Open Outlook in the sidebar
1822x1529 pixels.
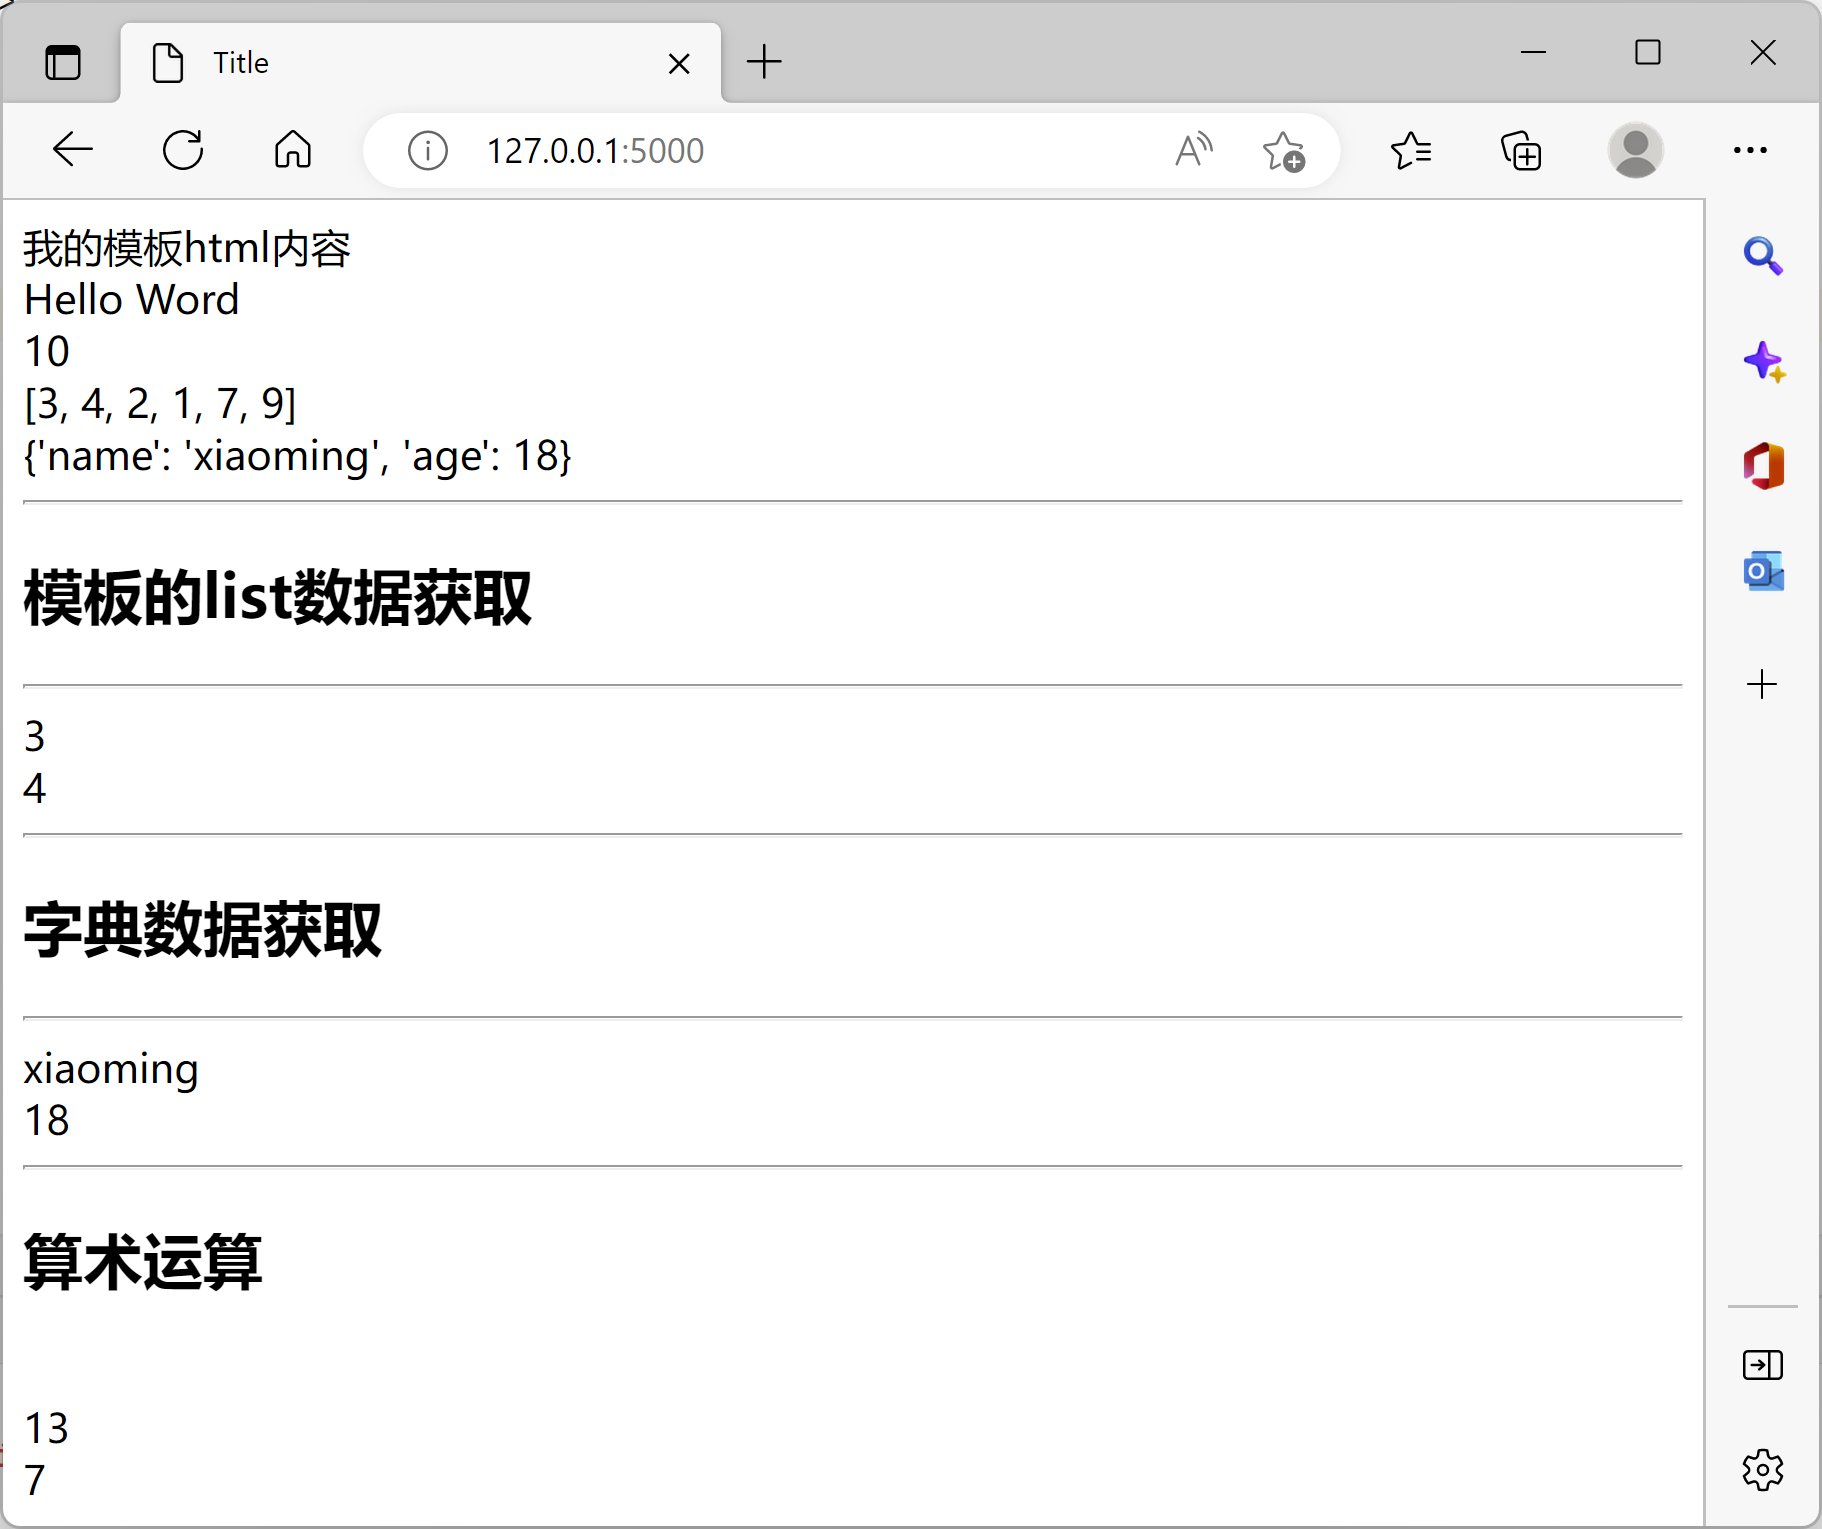click(x=1763, y=572)
